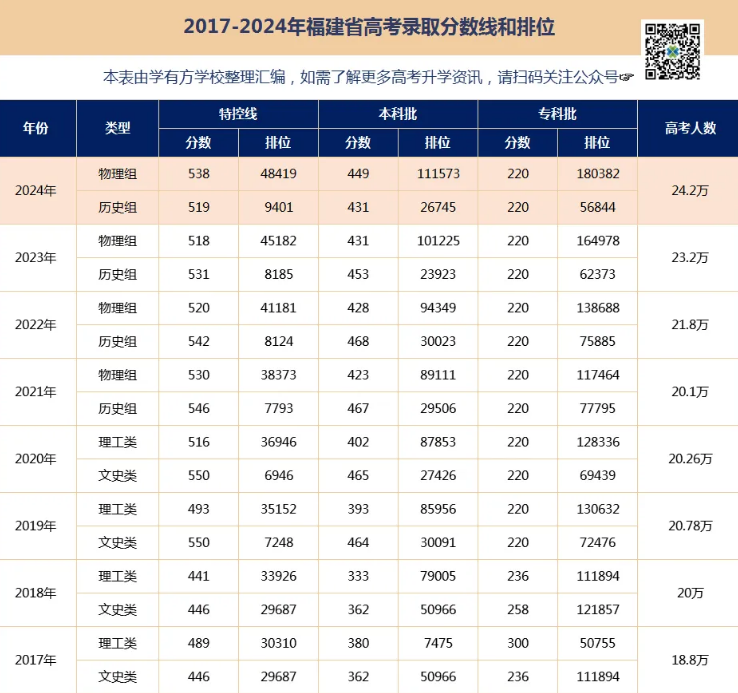Click the 特控线 group header

[x=239, y=114]
